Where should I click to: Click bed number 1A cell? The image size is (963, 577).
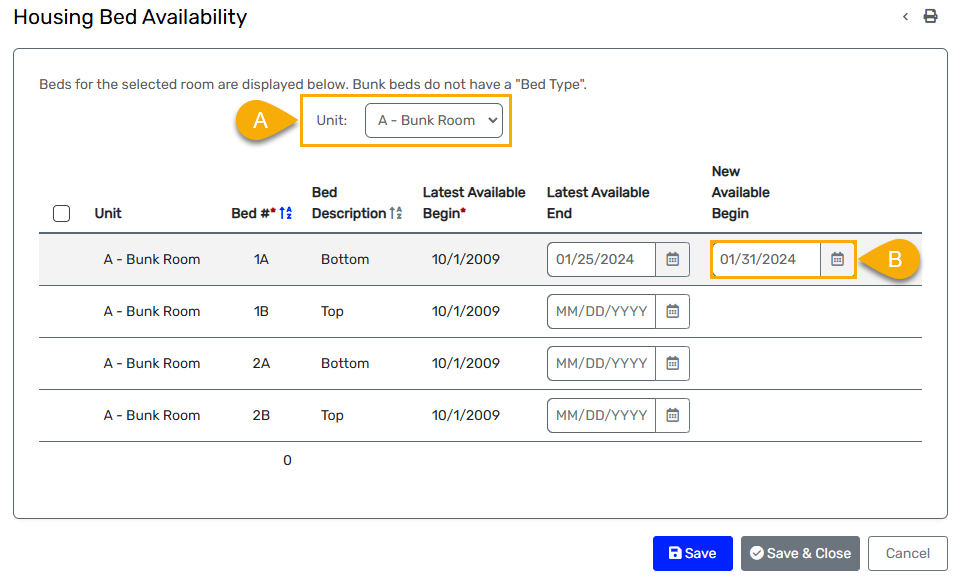click(x=261, y=259)
